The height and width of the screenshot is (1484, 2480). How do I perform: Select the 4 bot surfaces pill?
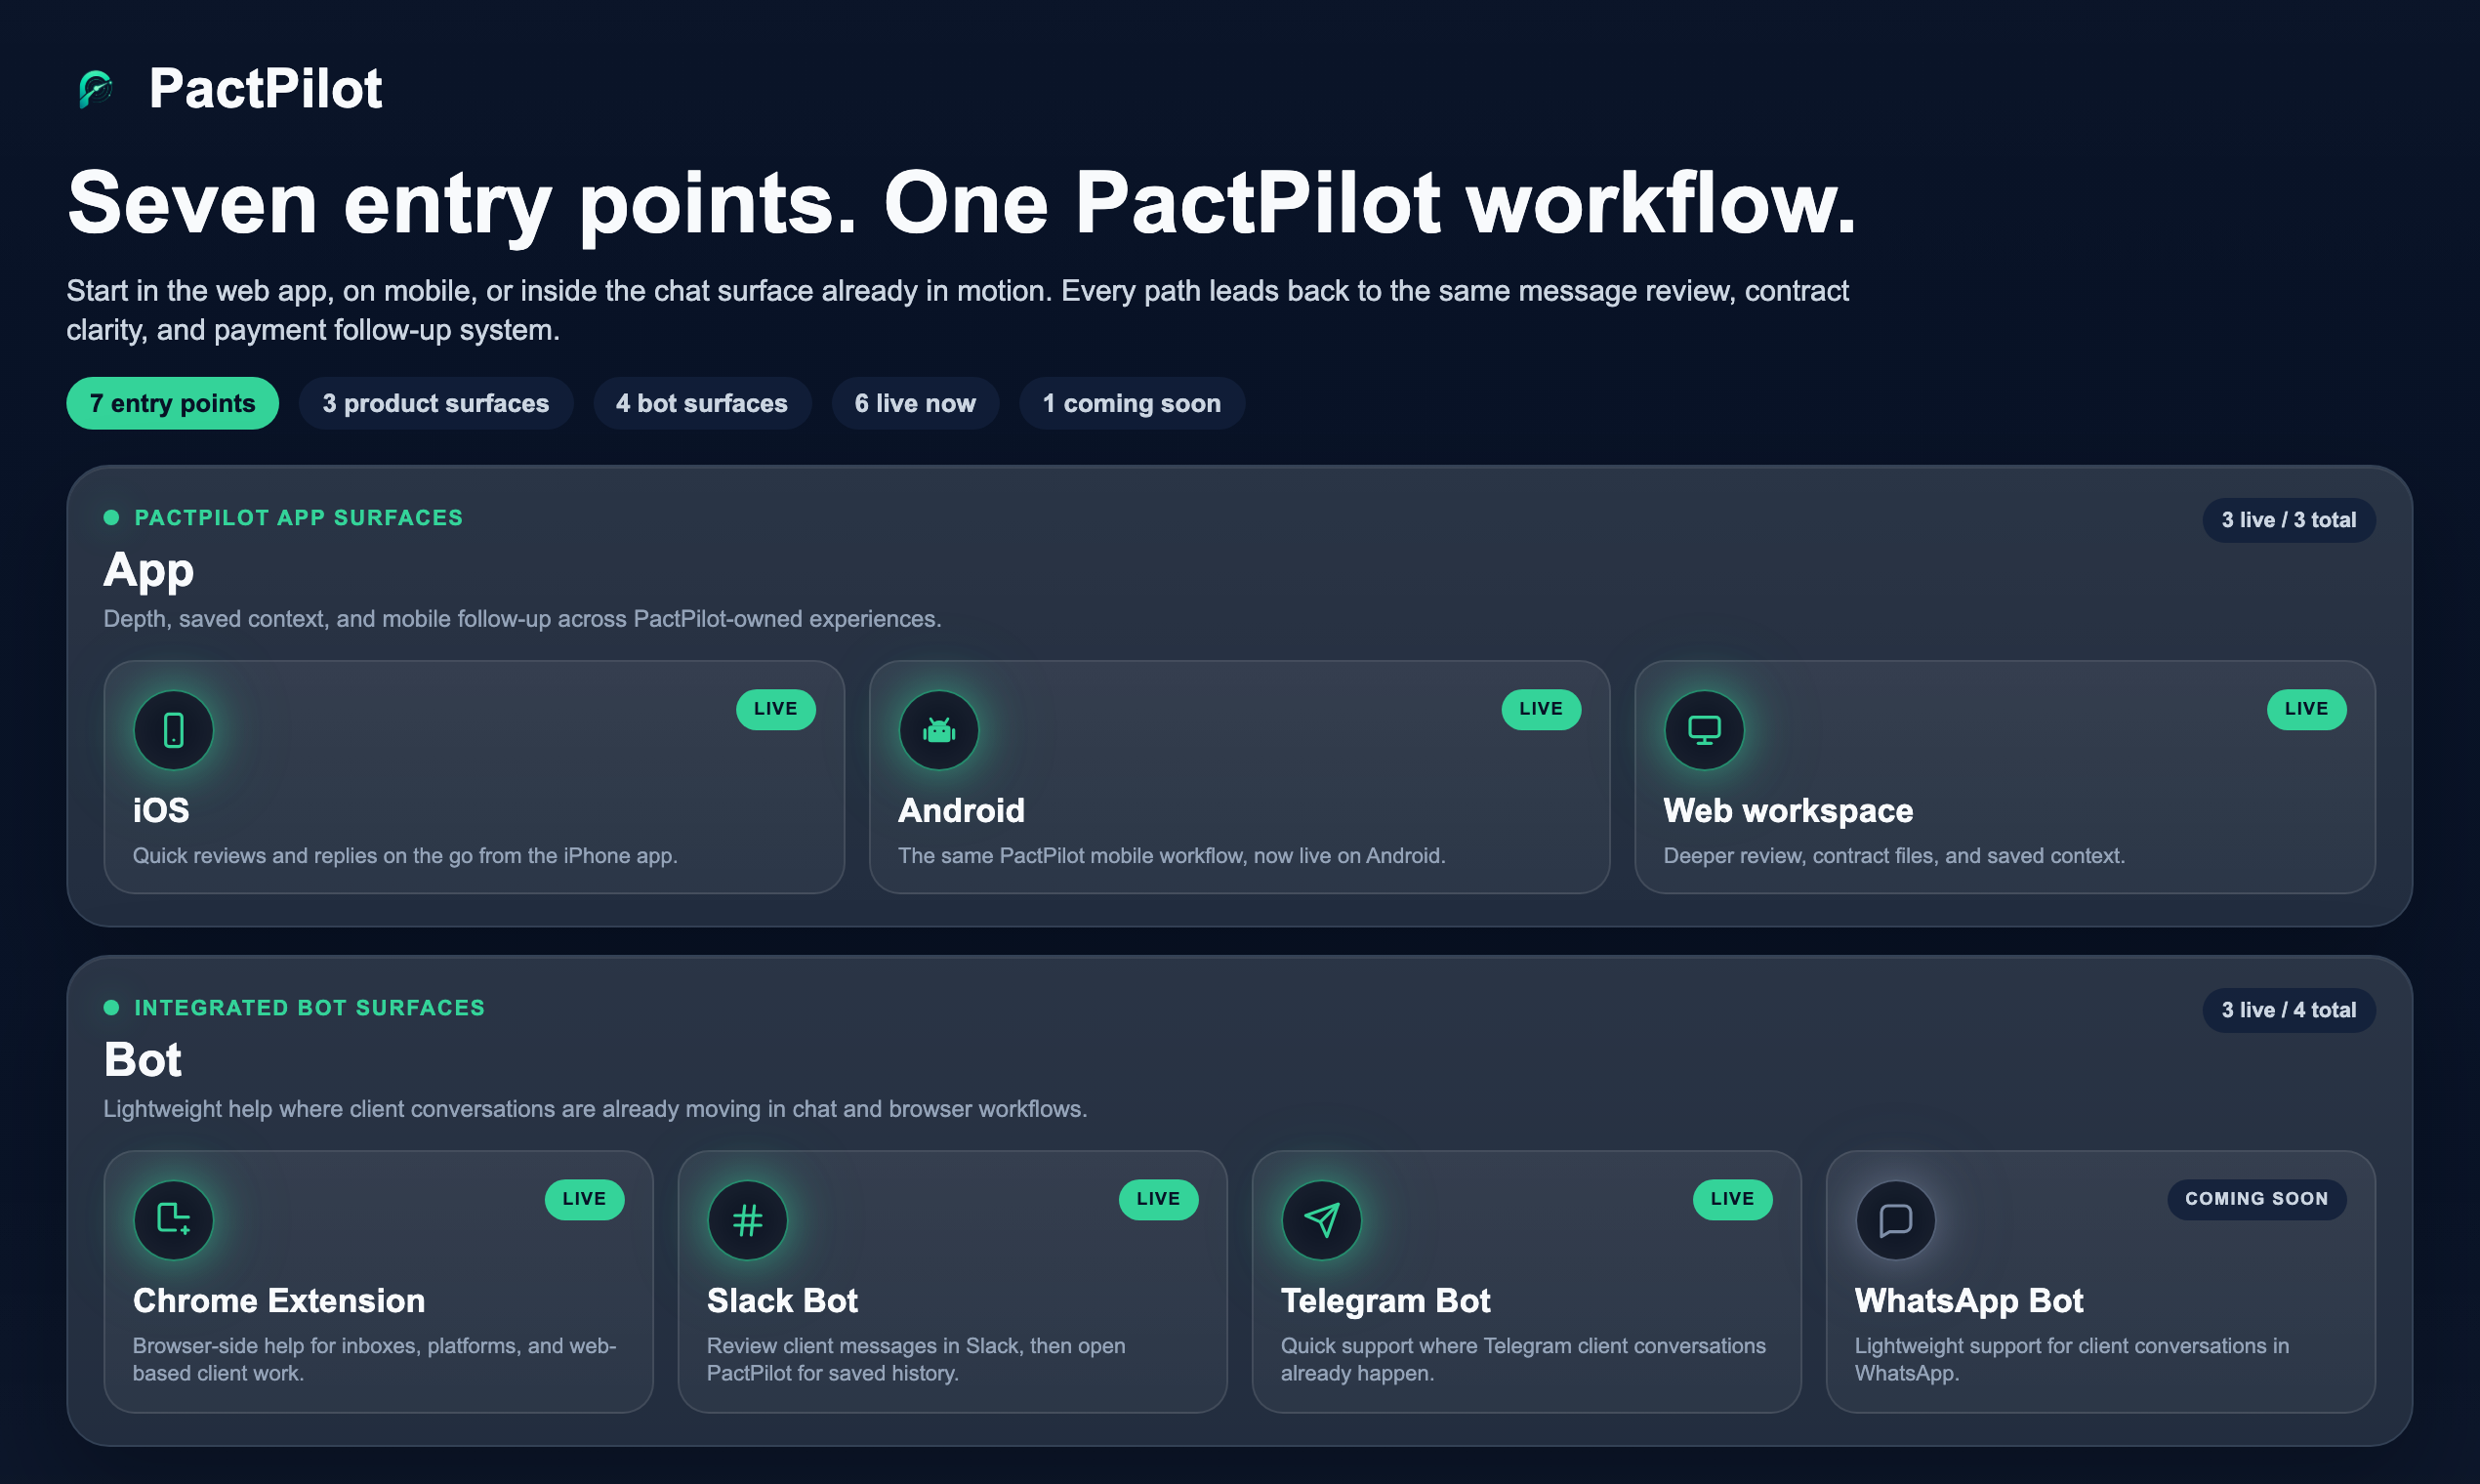[702, 403]
